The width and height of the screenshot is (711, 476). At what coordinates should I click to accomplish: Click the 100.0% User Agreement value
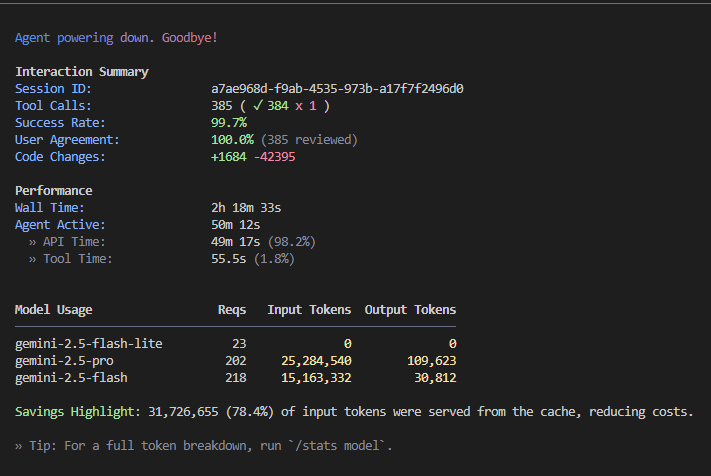[232, 140]
